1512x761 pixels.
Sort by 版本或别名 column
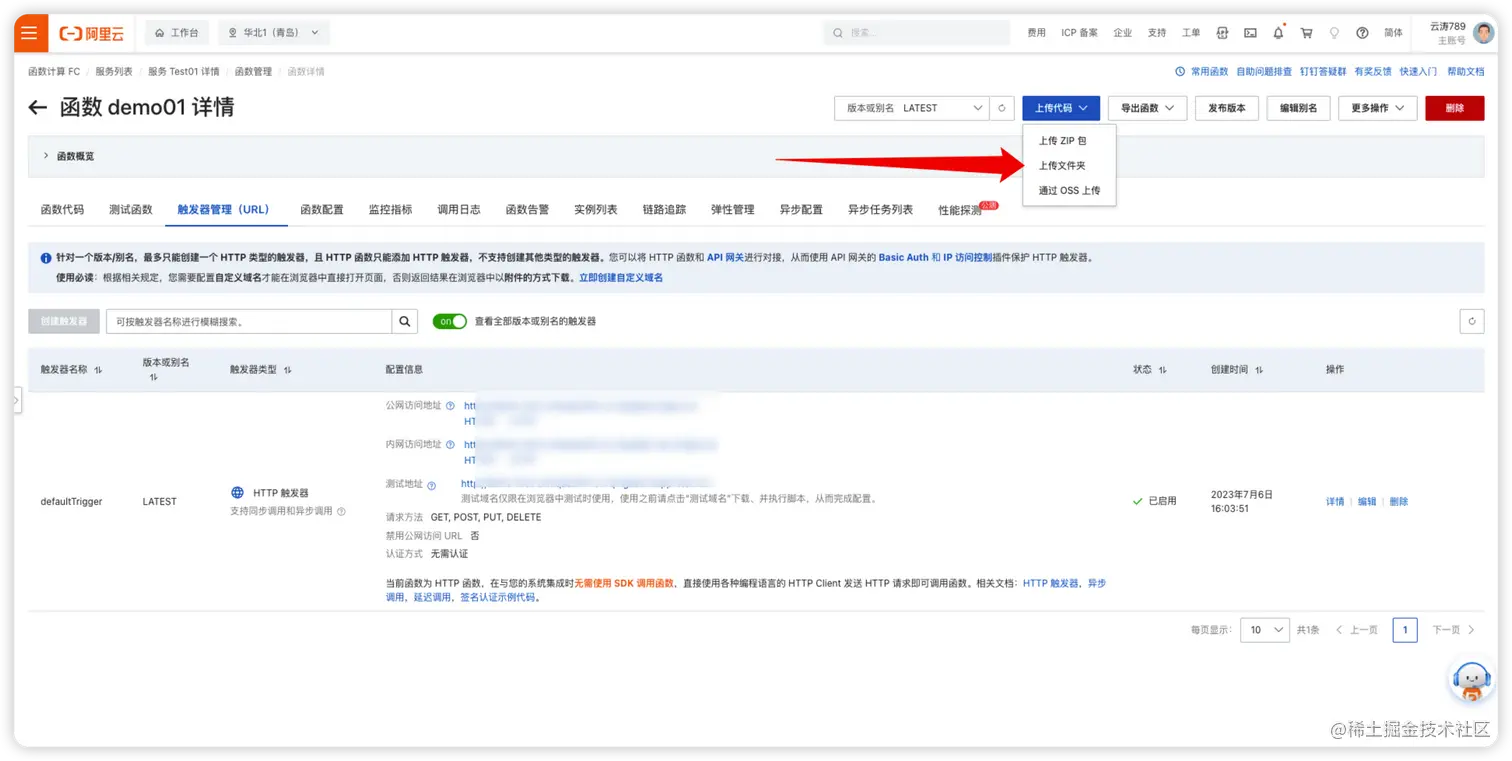coord(153,378)
